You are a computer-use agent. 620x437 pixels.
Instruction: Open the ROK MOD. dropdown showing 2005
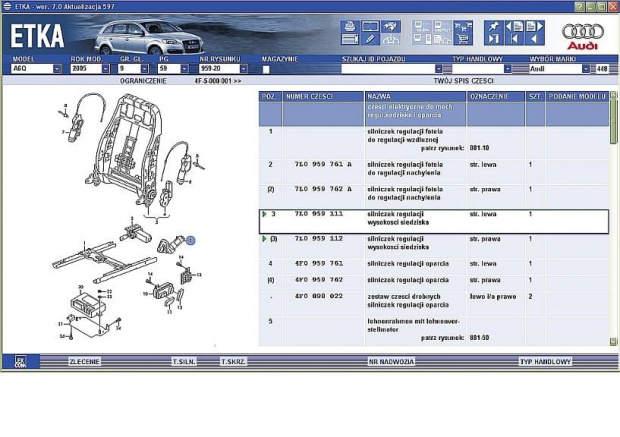106,69
